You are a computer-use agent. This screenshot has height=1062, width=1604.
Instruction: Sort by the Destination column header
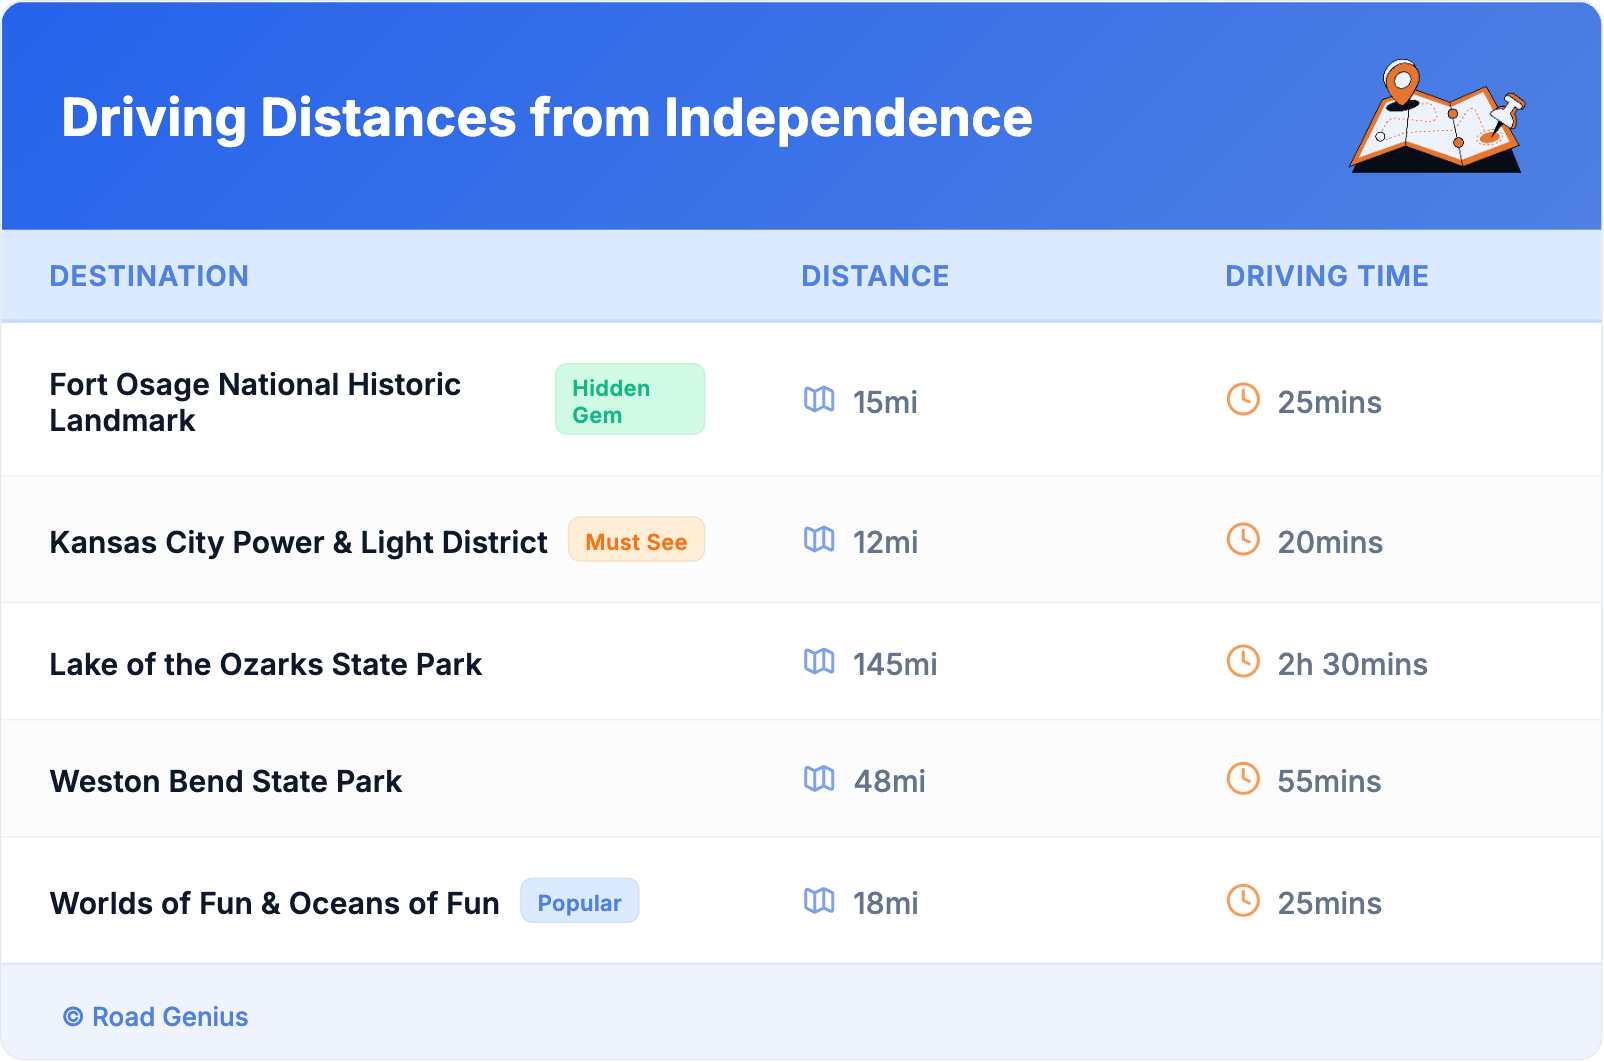(x=149, y=276)
